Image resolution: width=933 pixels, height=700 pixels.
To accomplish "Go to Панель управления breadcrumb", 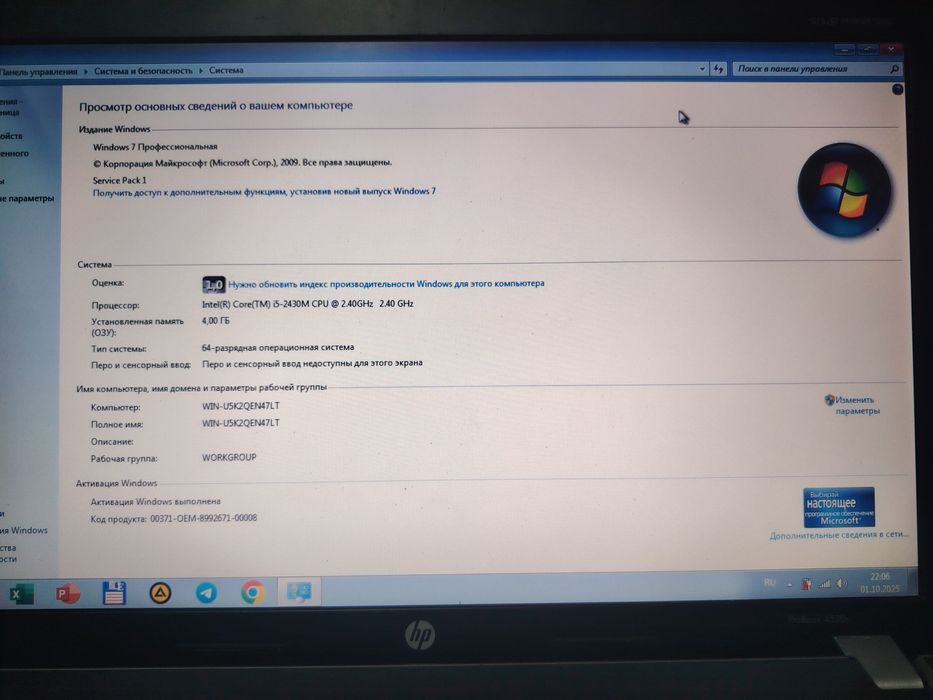I will pos(39,71).
